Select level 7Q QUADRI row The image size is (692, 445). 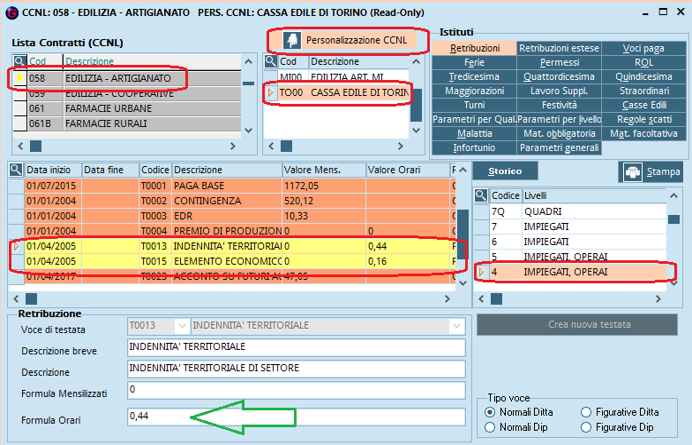(571, 211)
